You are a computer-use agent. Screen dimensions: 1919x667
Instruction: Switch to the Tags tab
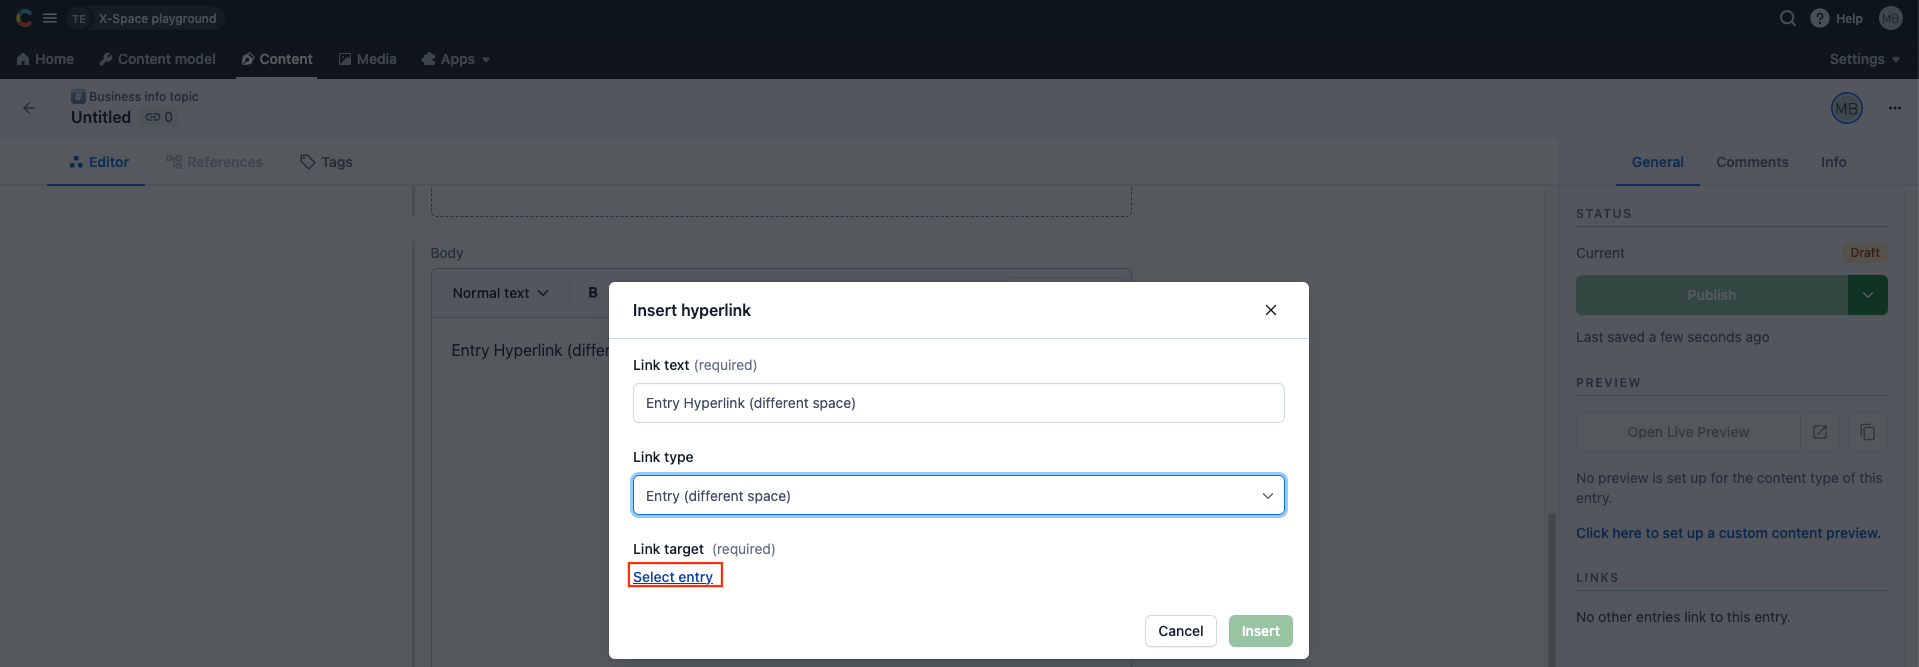click(326, 162)
